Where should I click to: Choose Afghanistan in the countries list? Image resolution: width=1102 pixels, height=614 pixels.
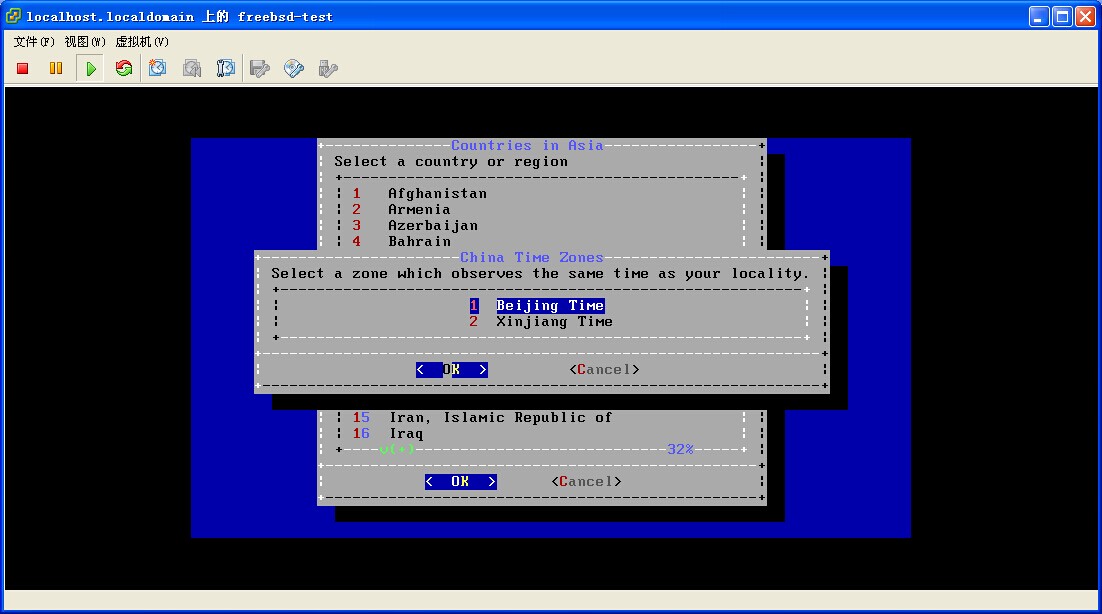pyautogui.click(x=437, y=194)
